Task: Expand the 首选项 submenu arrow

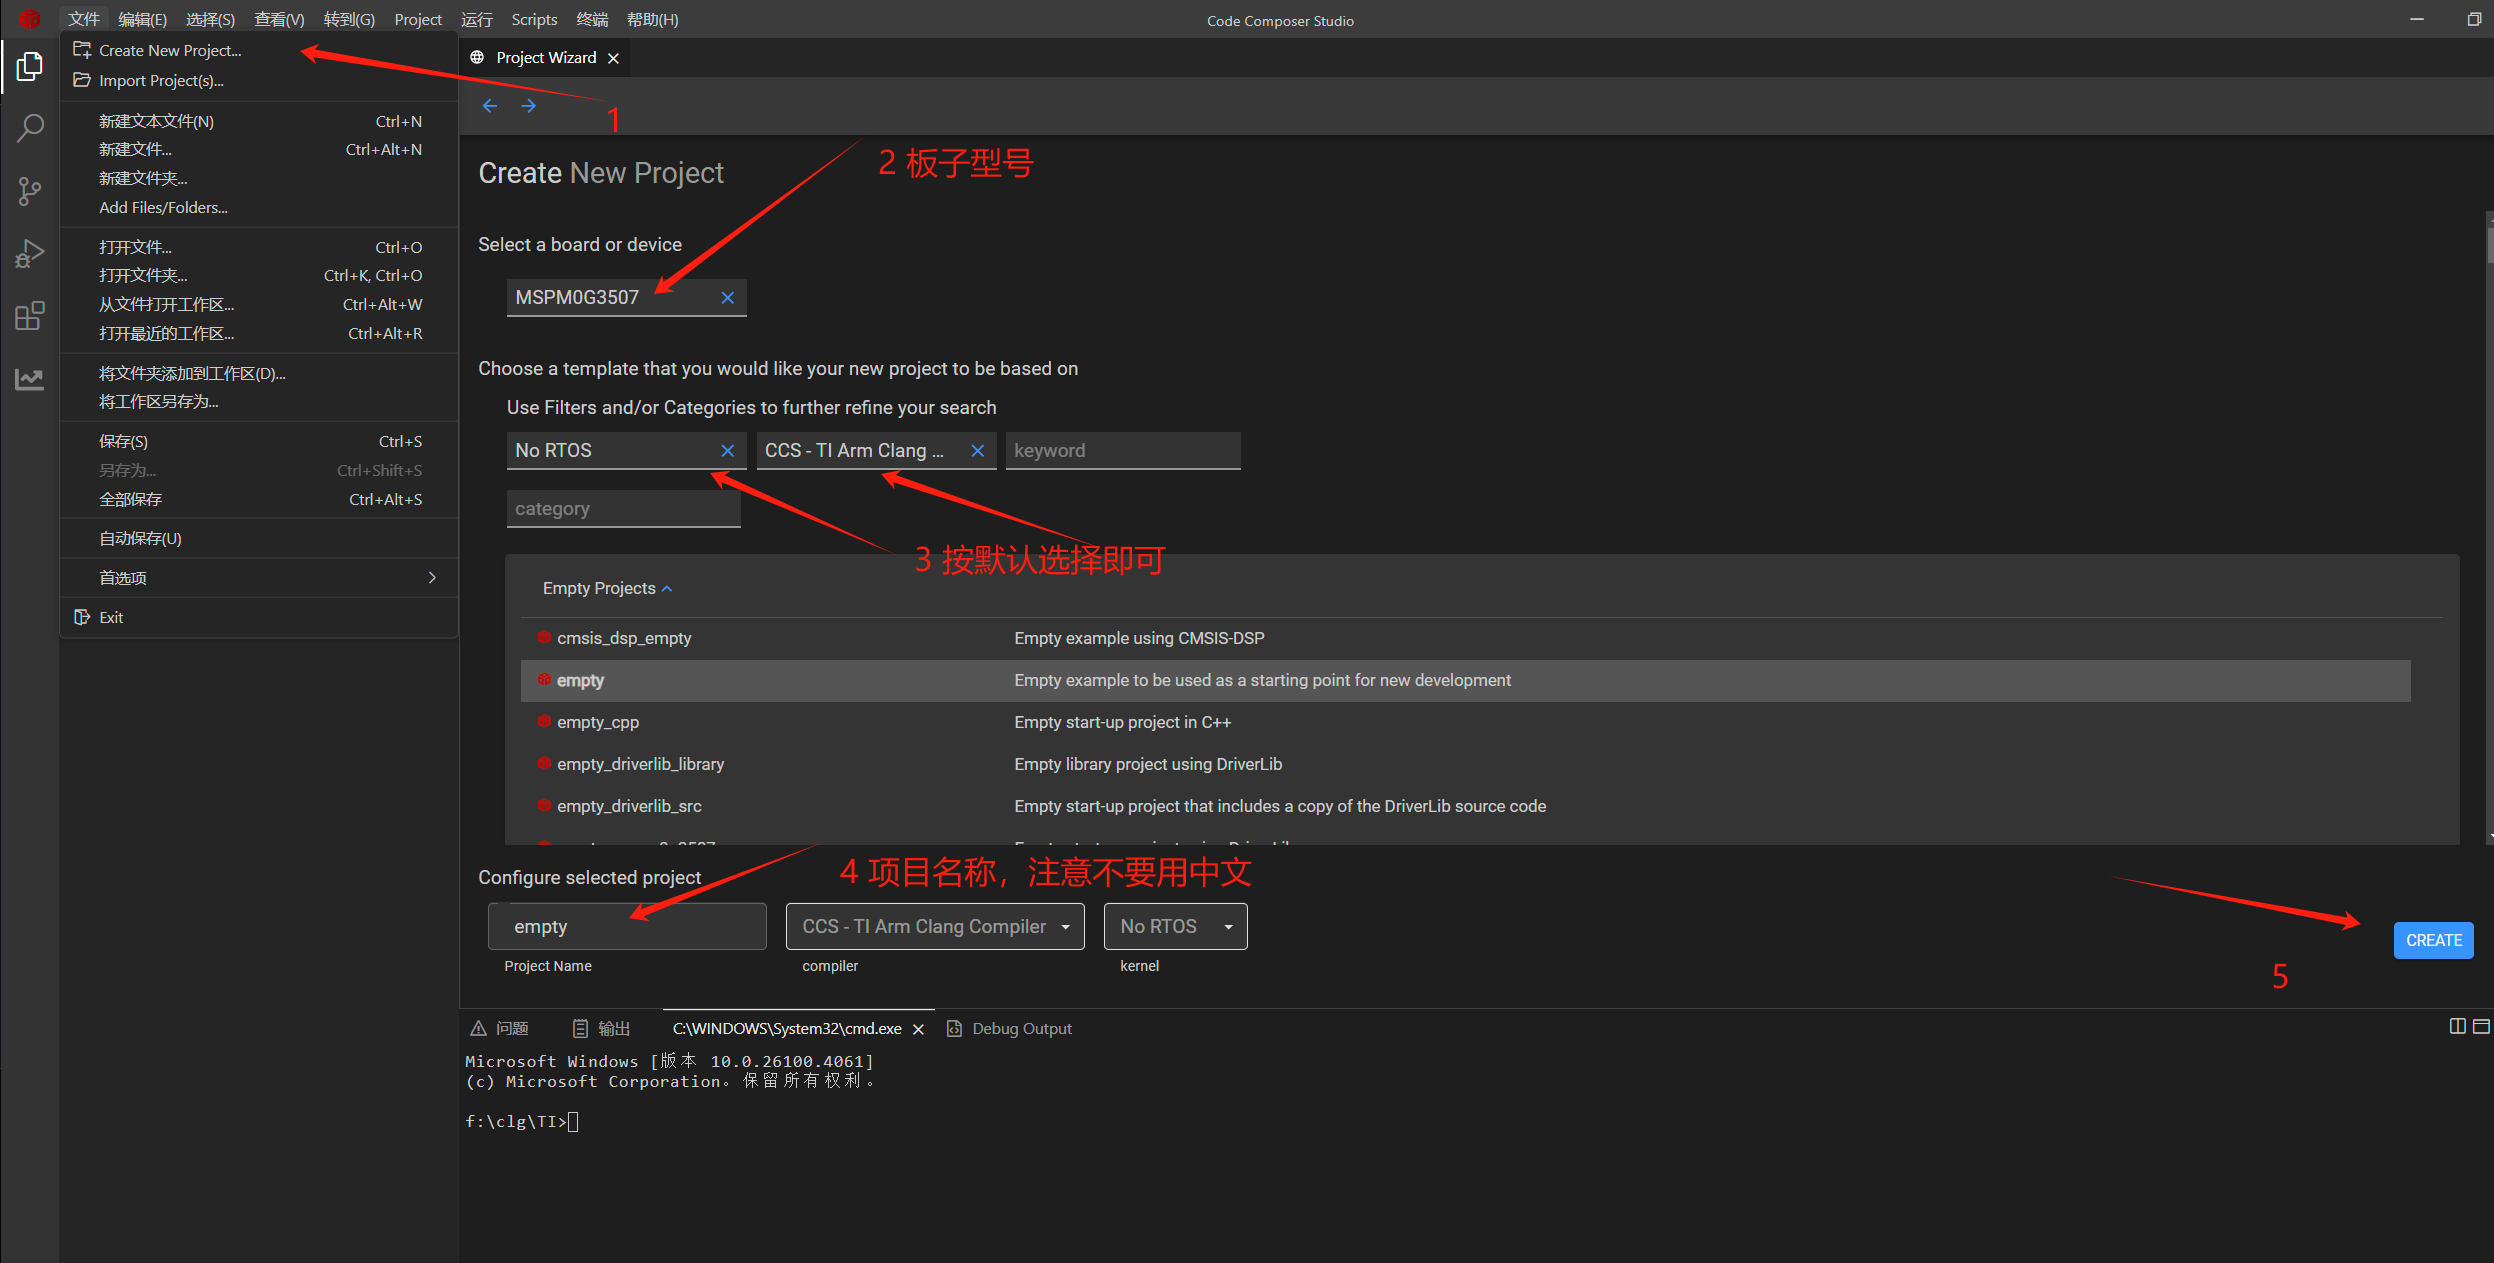Action: [x=432, y=578]
